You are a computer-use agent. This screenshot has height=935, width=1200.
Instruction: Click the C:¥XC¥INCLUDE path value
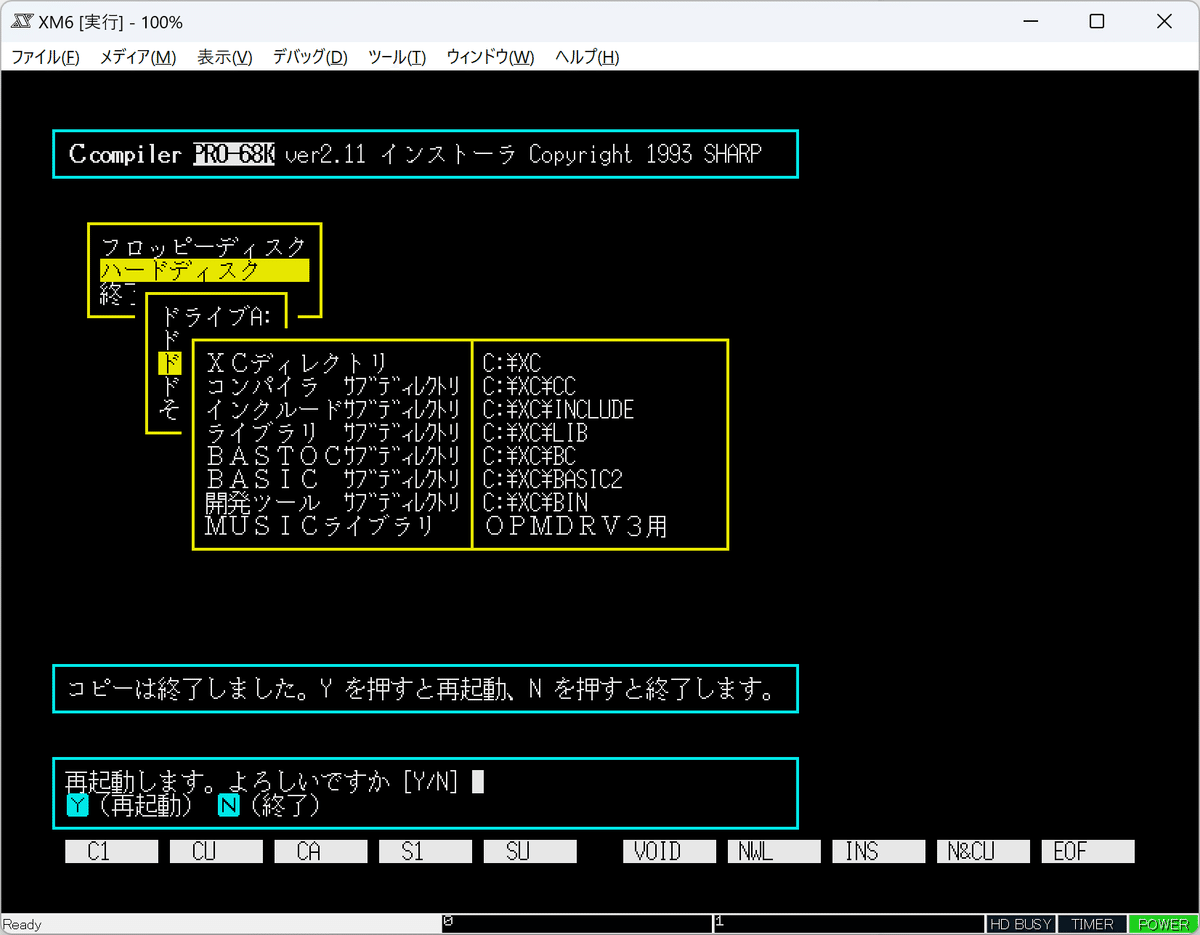click(x=558, y=409)
